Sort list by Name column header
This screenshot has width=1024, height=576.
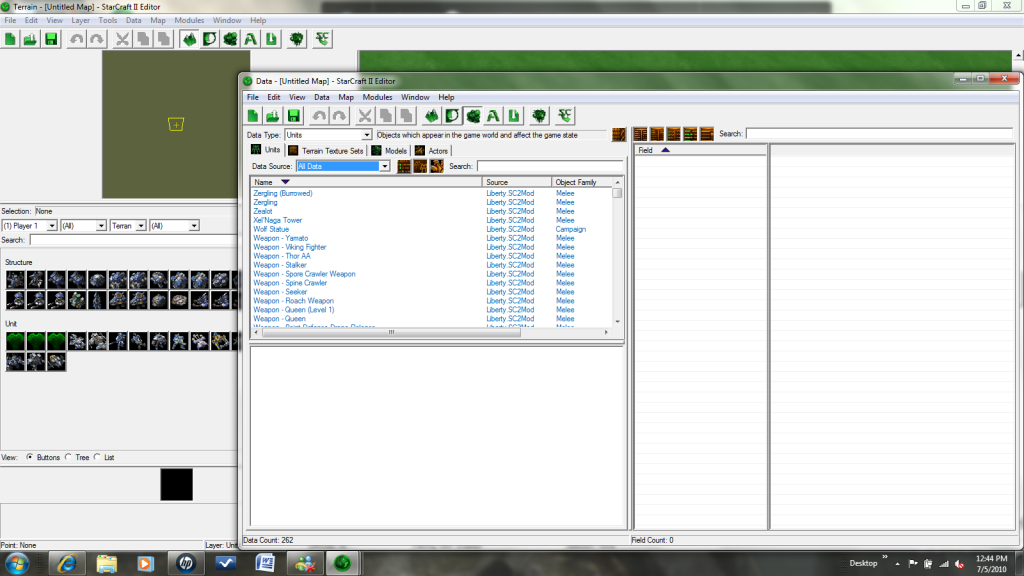coord(366,182)
